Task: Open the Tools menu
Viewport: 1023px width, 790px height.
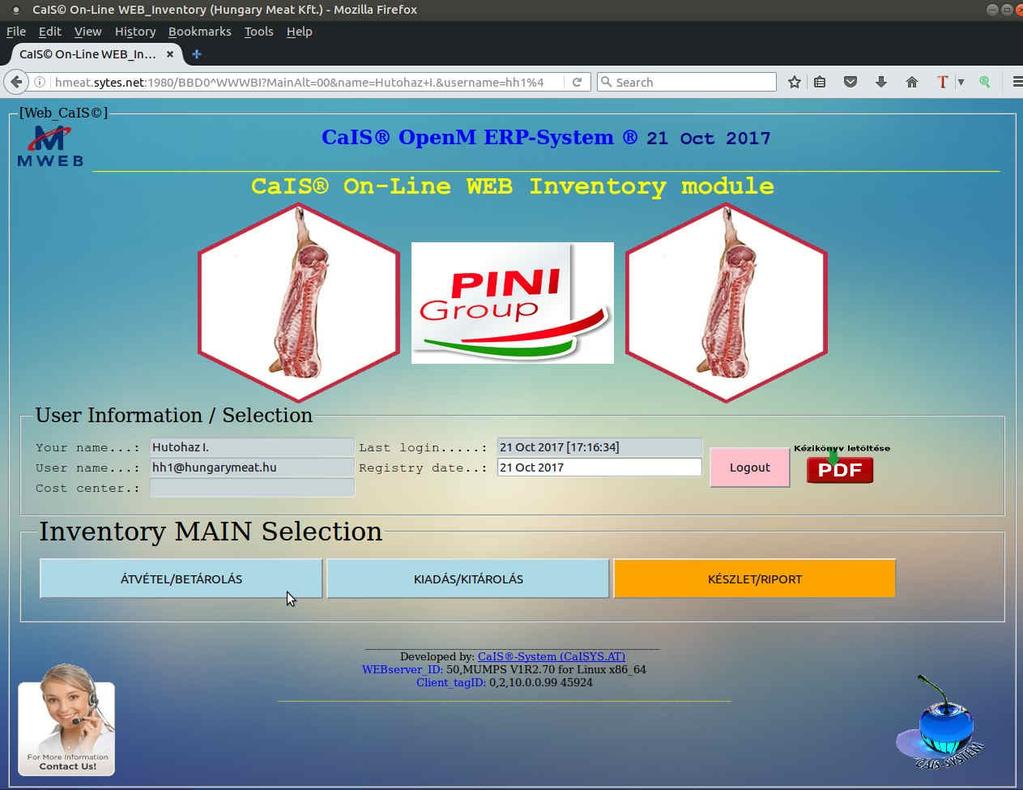Action: [x=258, y=31]
